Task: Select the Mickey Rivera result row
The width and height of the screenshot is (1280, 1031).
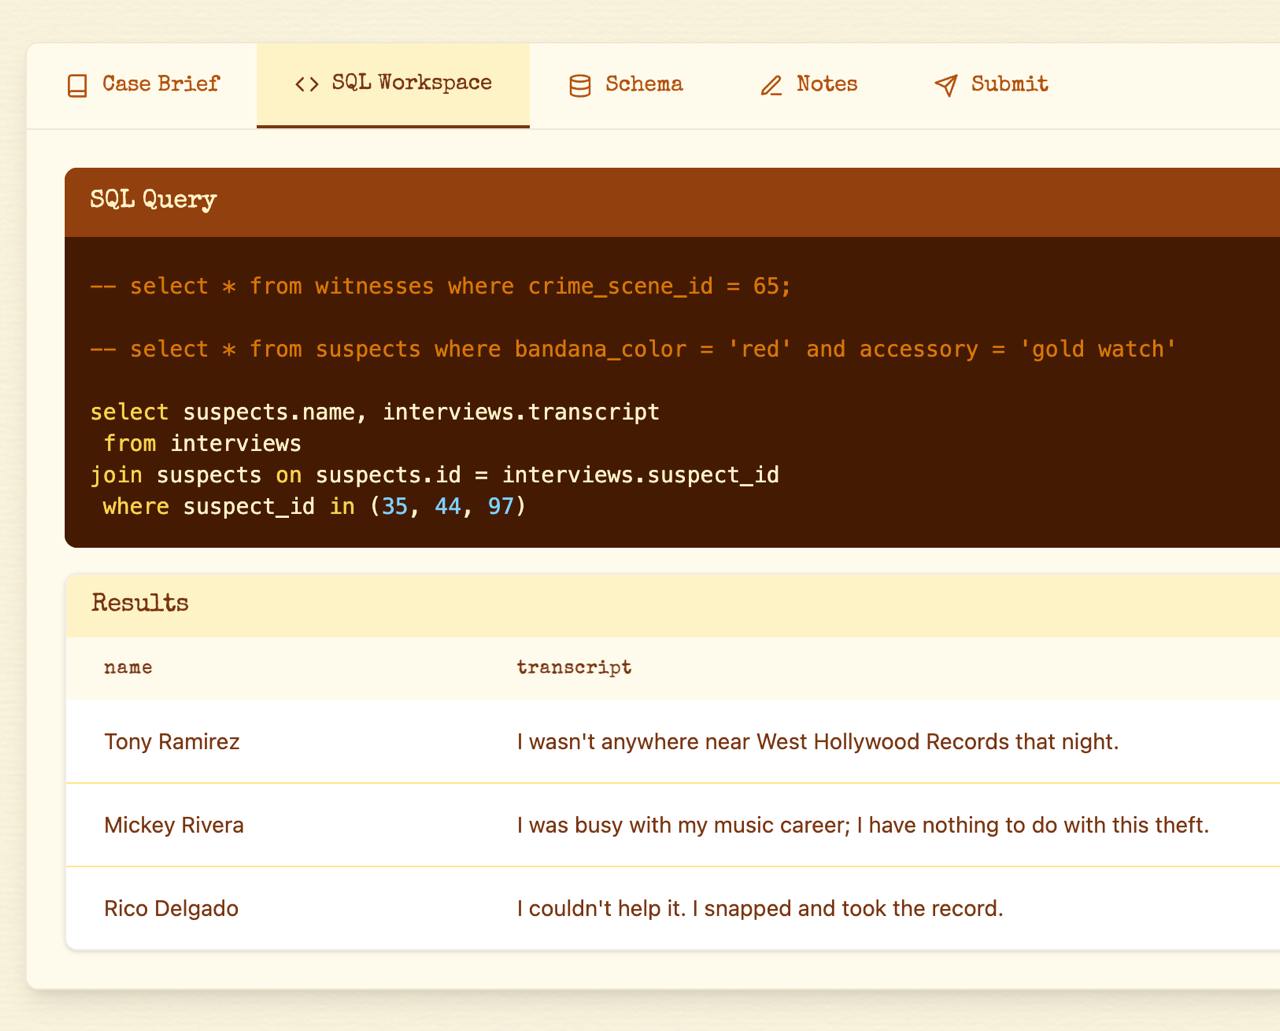Action: (174, 826)
